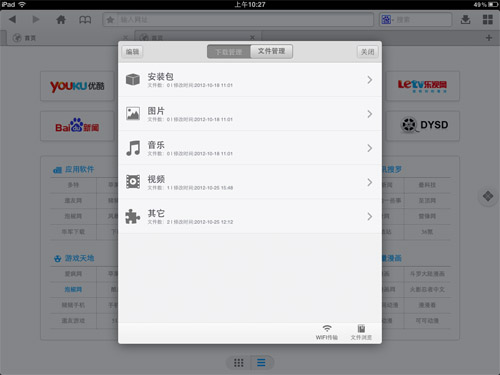Tap the 文件浏览 icon

(x=361, y=332)
